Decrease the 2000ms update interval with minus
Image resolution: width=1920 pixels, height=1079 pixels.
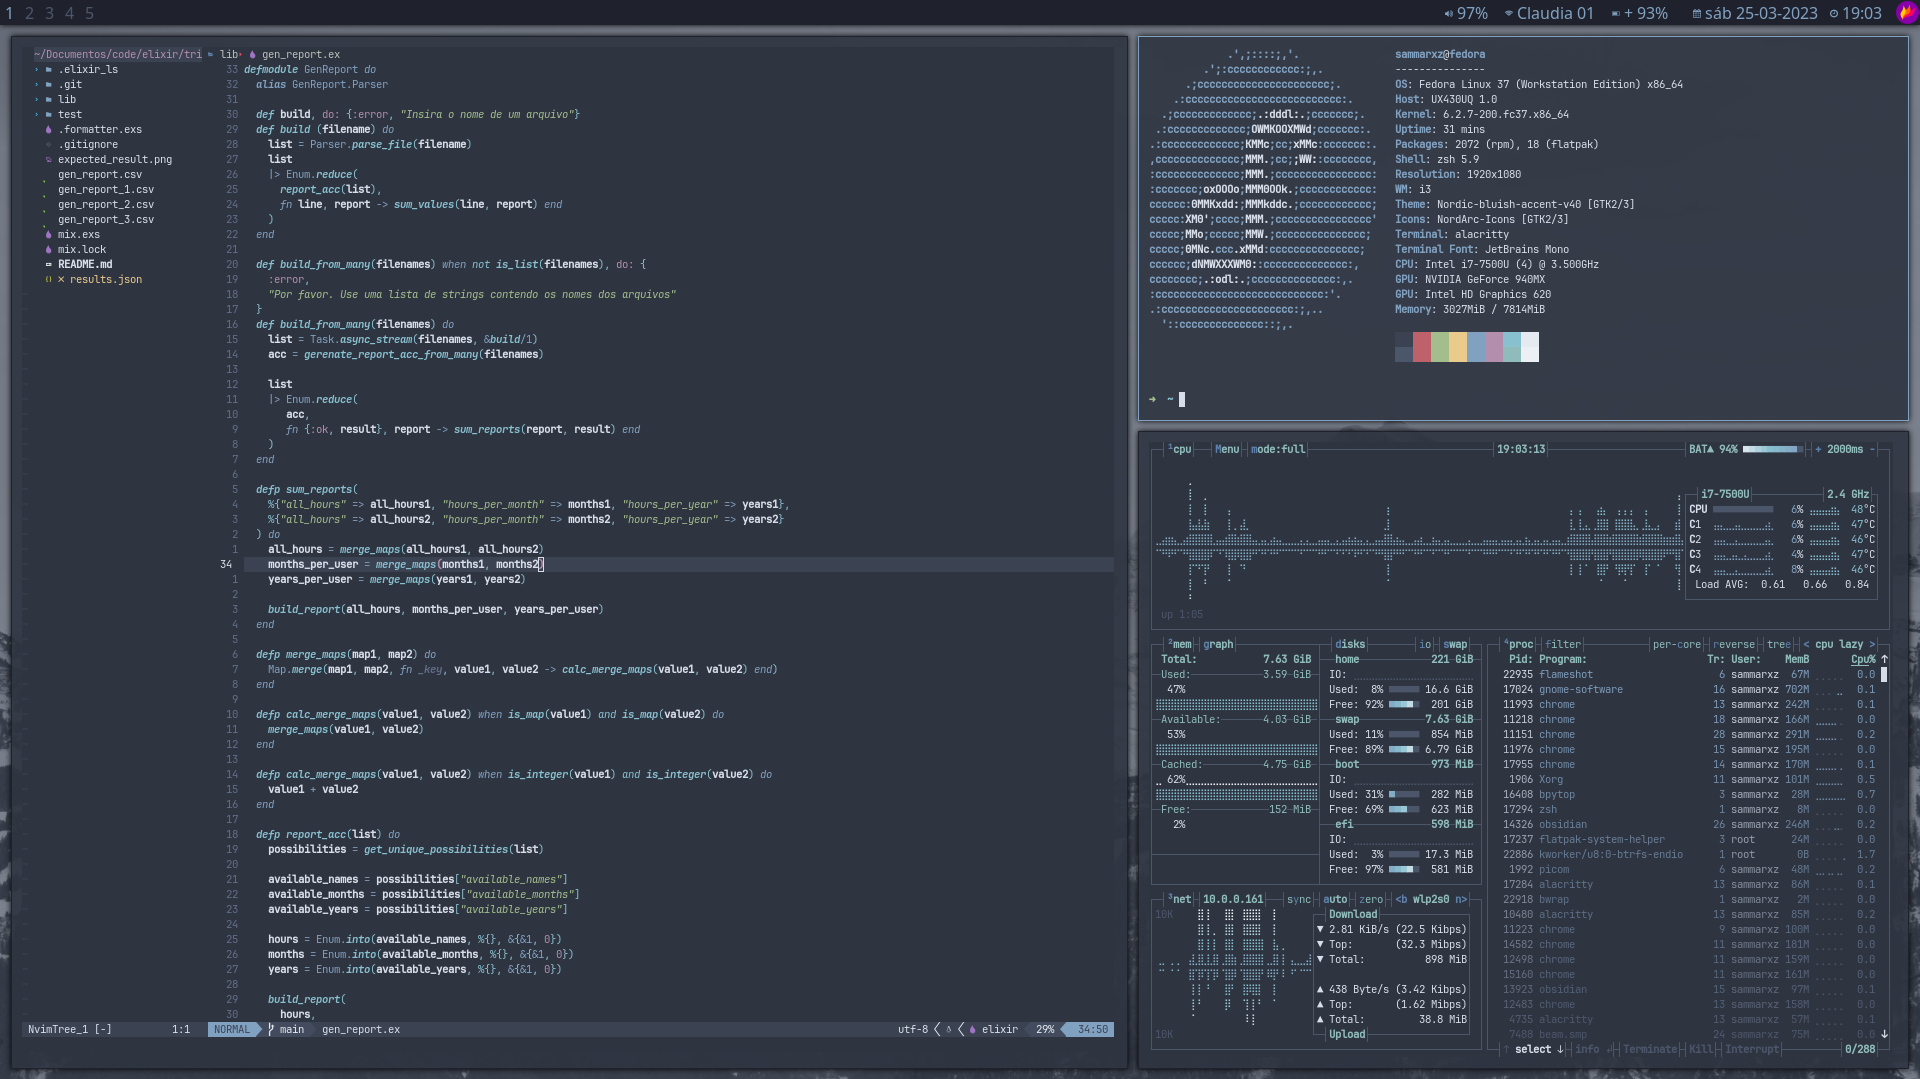1872,450
